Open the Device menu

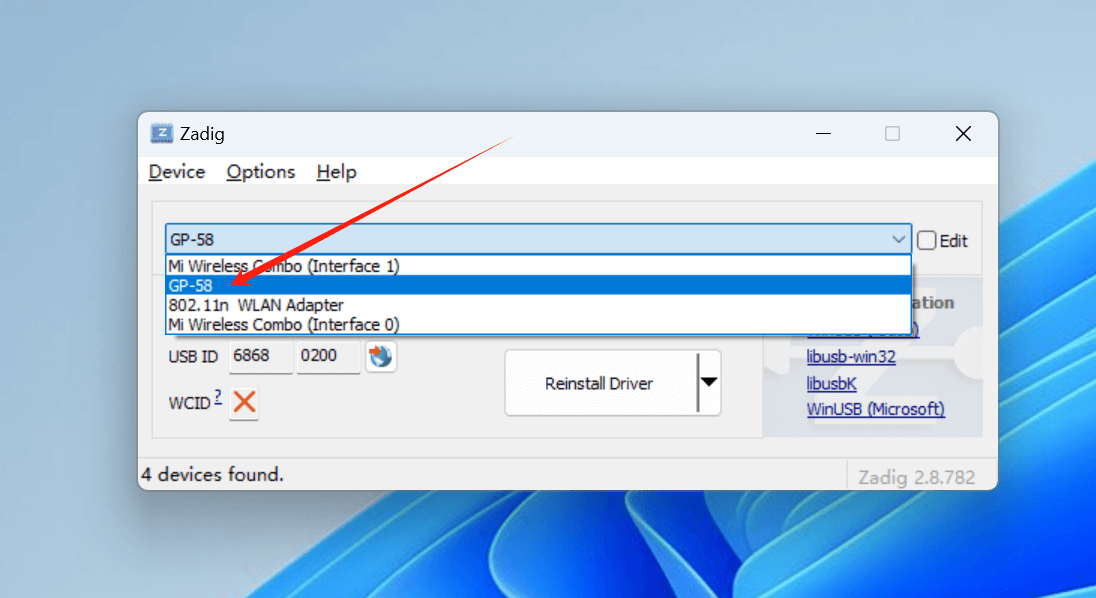(x=177, y=172)
